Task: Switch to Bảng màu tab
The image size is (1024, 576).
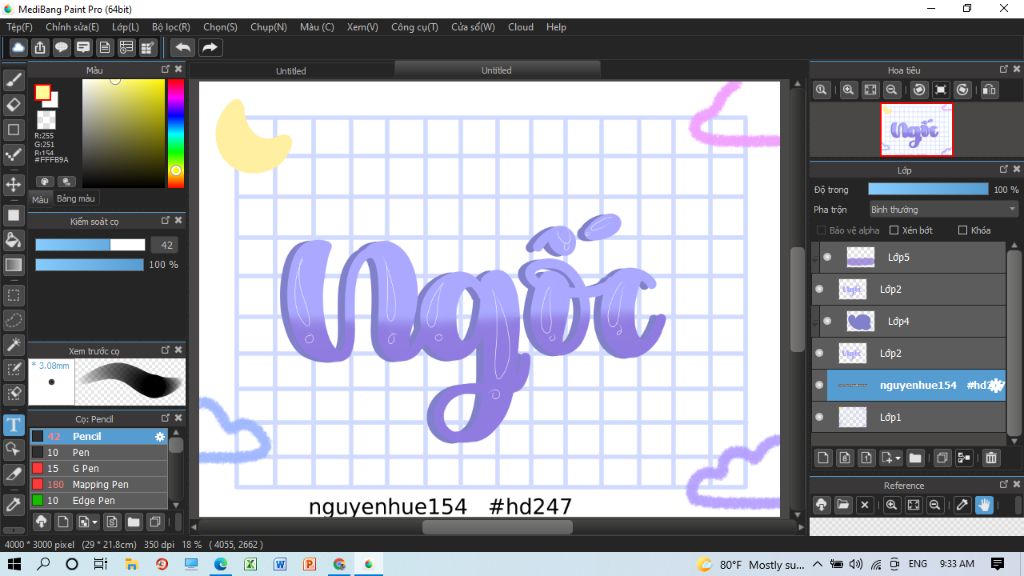Action: click(76, 199)
